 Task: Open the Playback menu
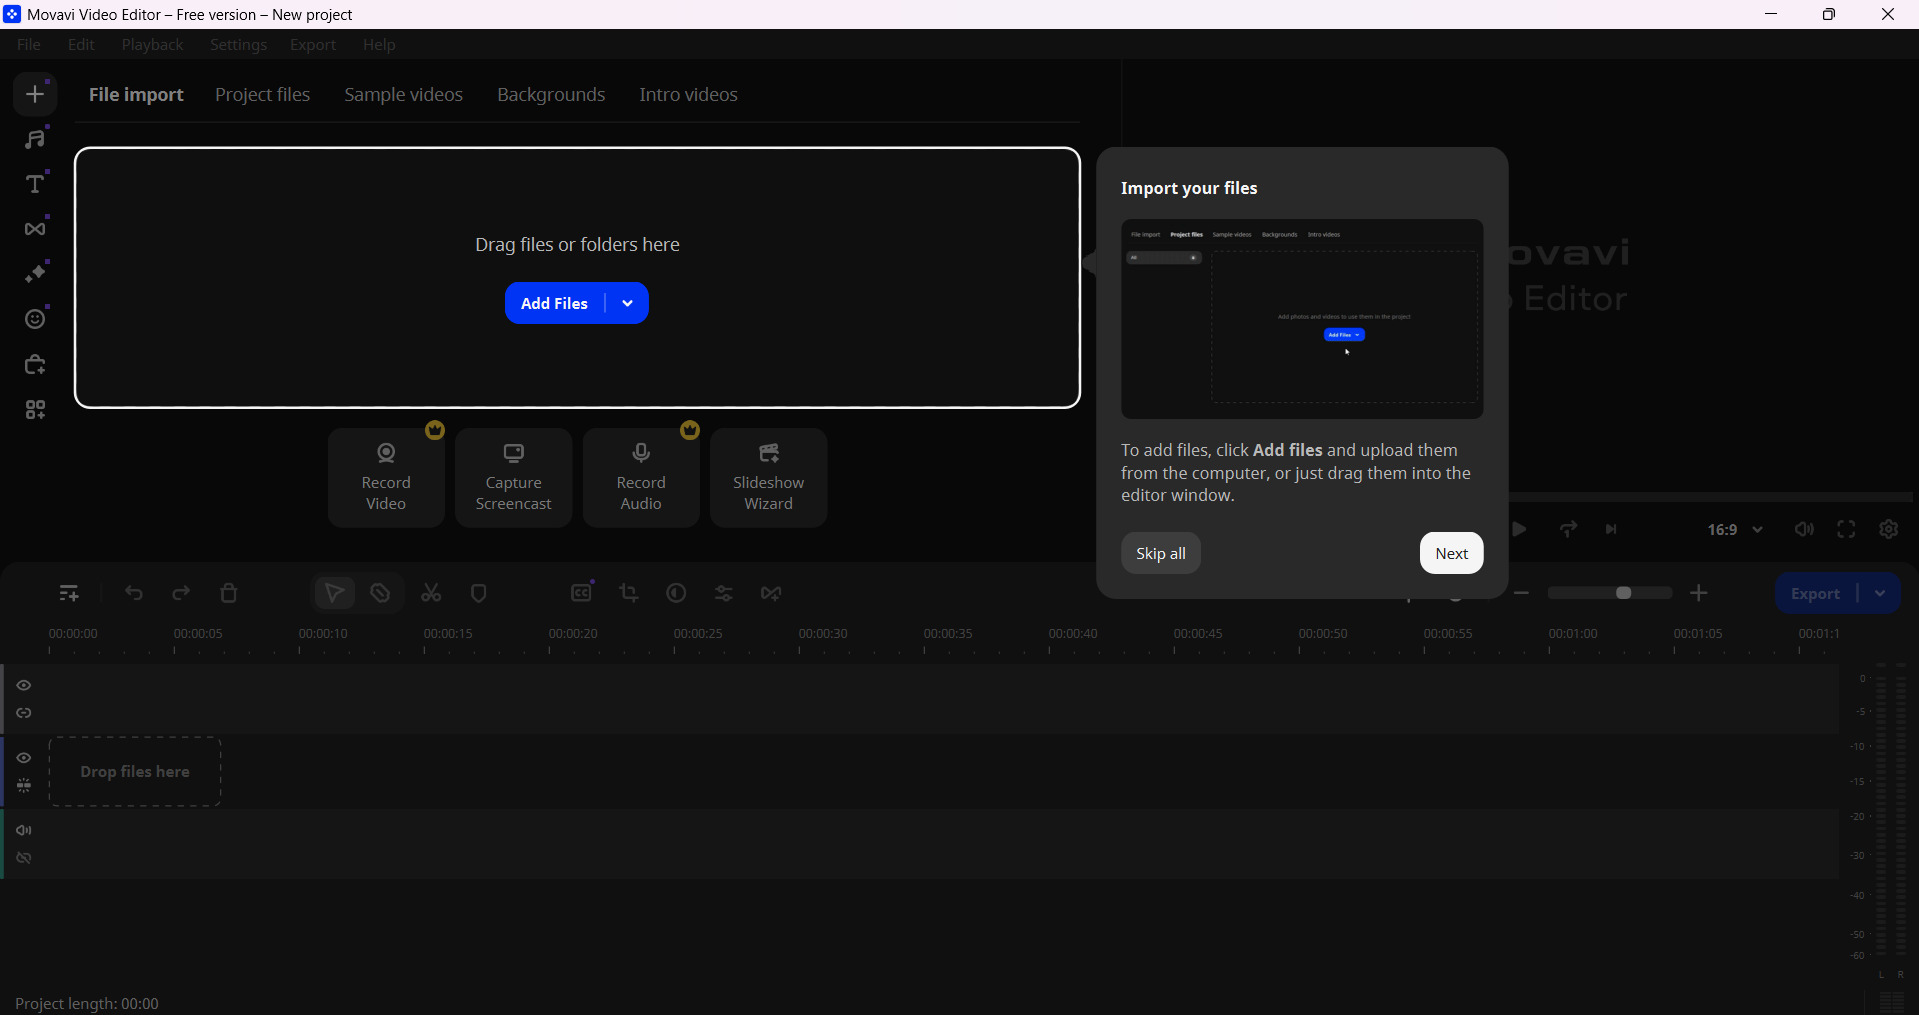point(152,45)
